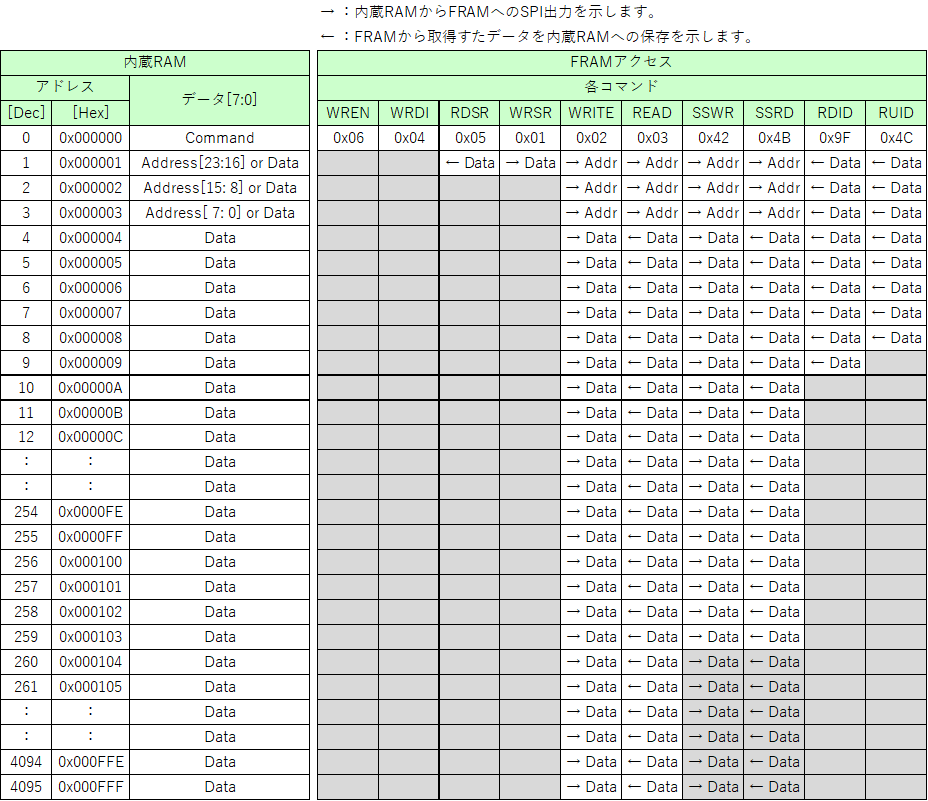The width and height of the screenshot is (928, 801).
Task: Select the Command cell at address 0x000000
Action: point(219,137)
